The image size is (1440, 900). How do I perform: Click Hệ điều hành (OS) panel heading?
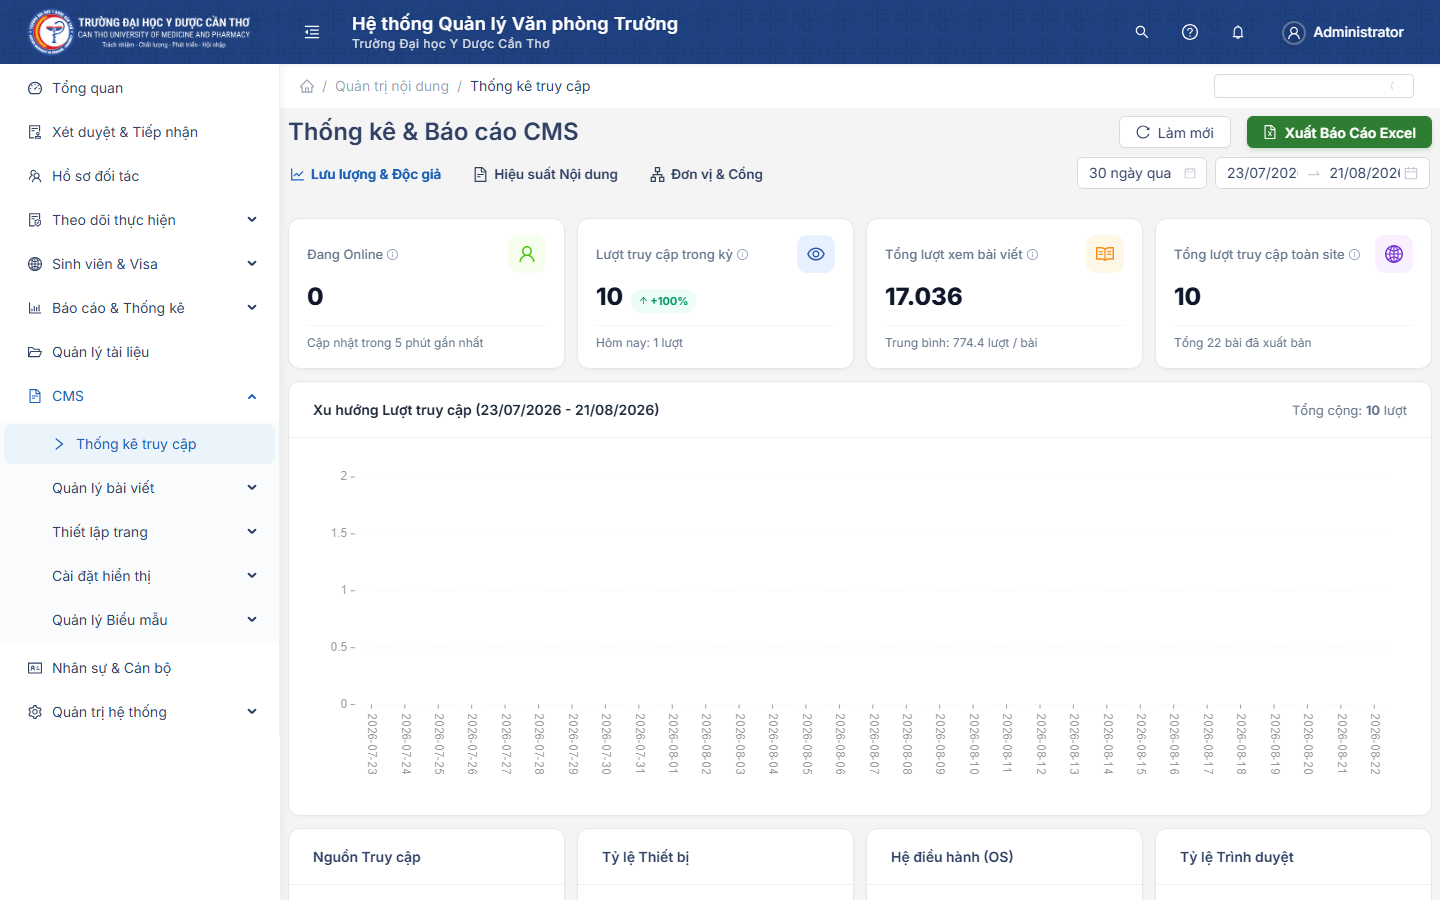pyautogui.click(x=952, y=857)
